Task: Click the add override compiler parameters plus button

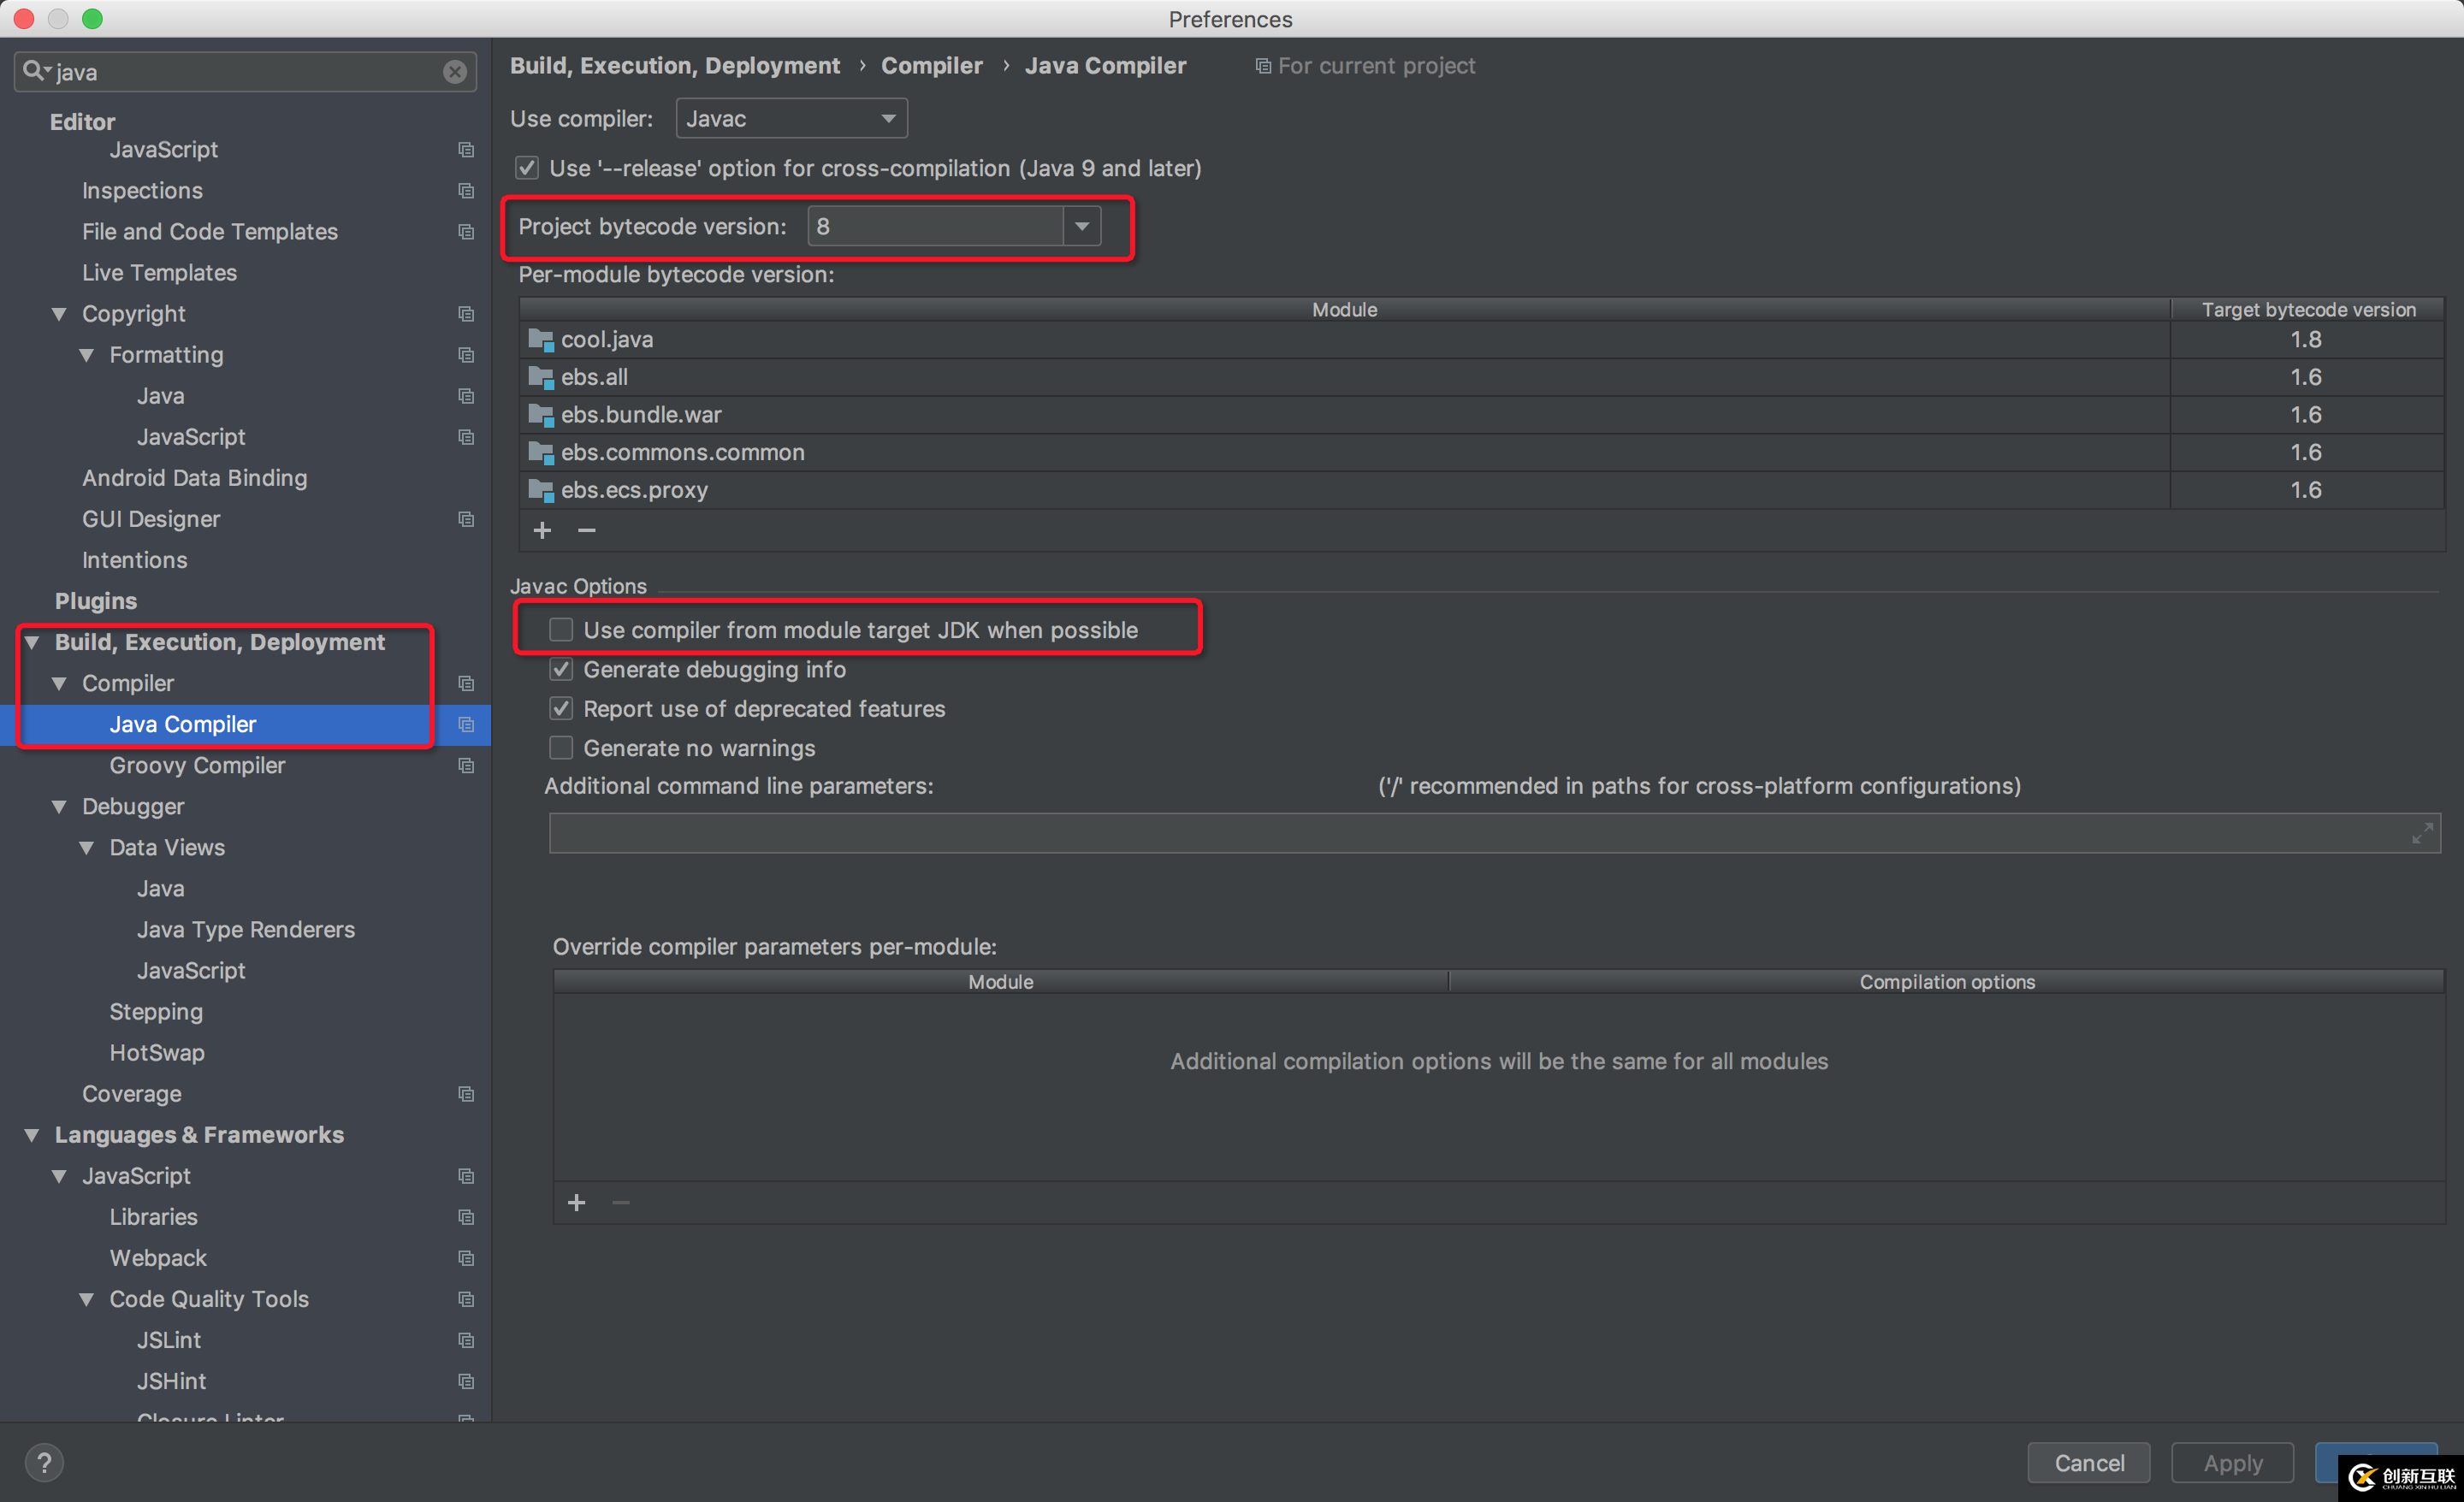Action: pos(576,1201)
